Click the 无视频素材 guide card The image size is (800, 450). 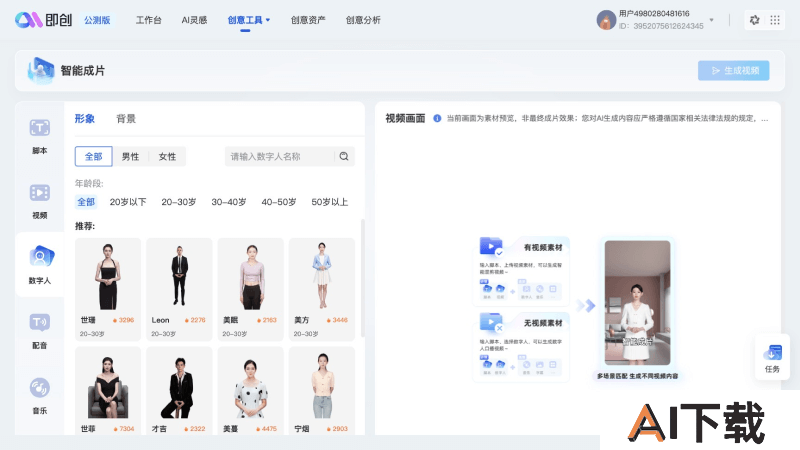click(521, 347)
